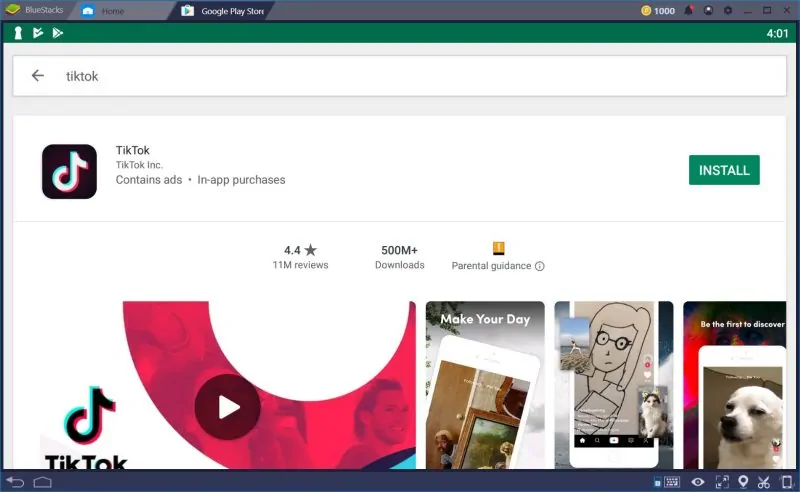Toggle fullscreen icon in bottom bar

point(722,482)
